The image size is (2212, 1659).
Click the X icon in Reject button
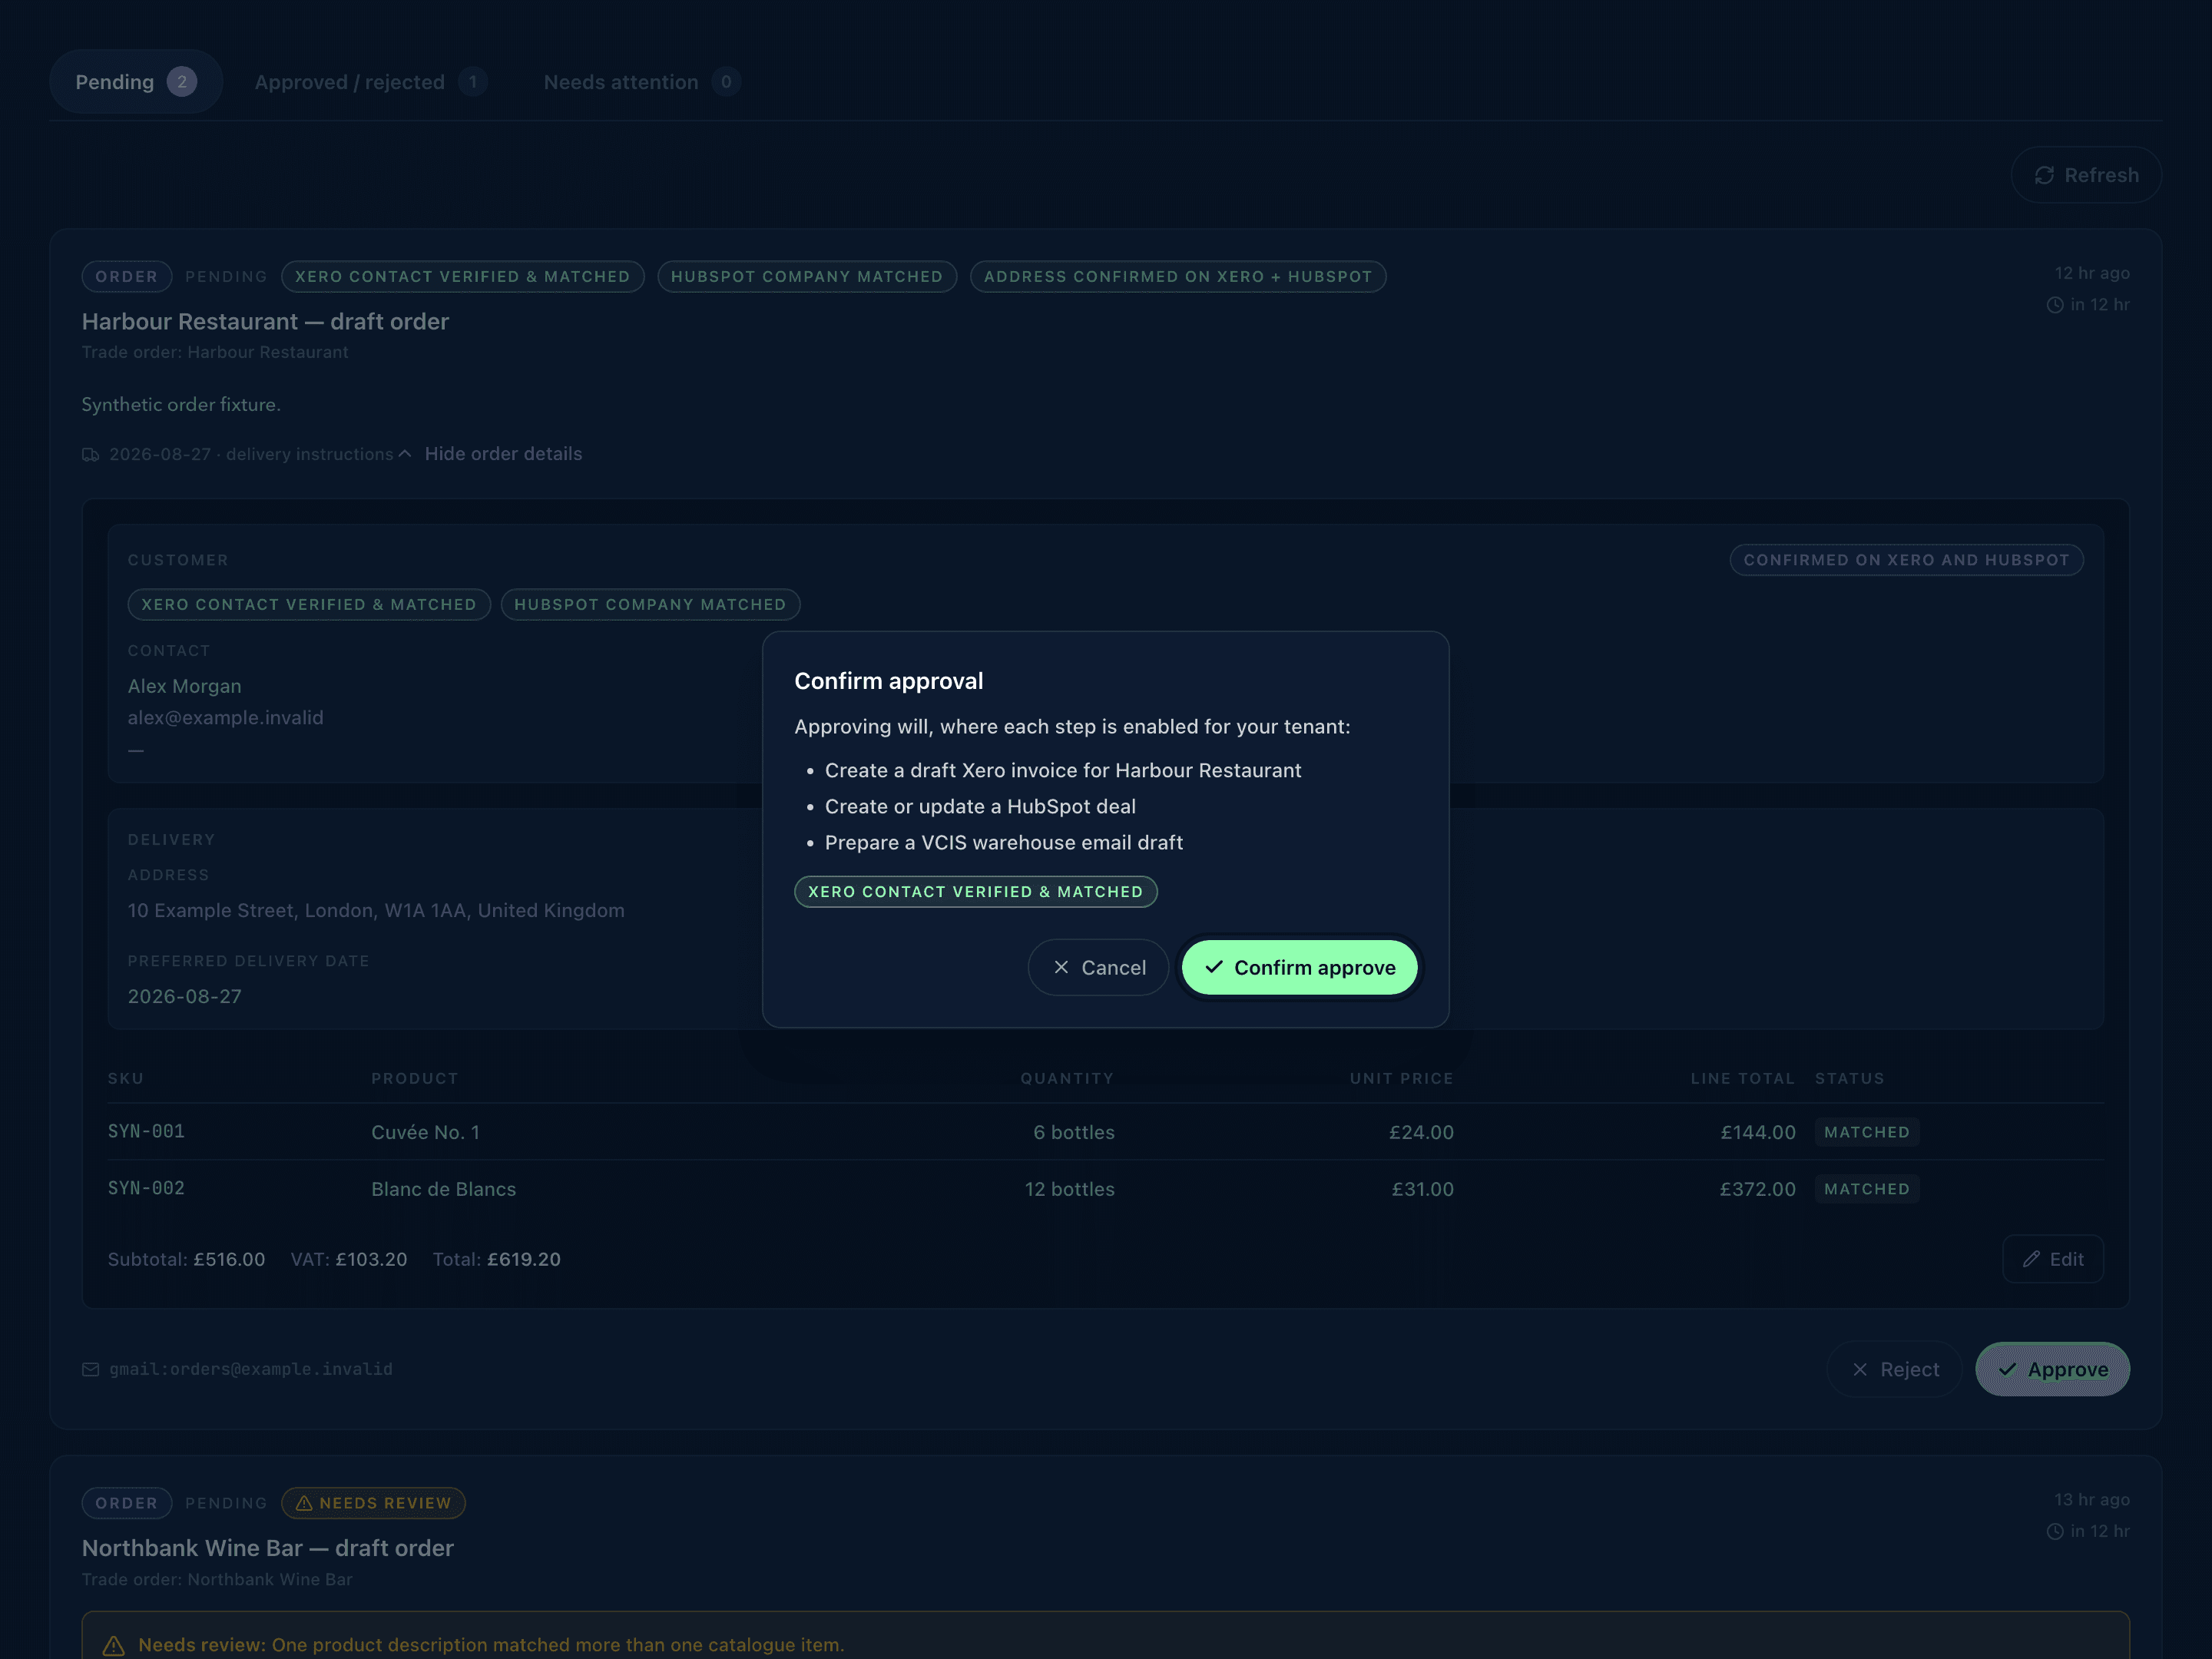tap(1860, 1369)
